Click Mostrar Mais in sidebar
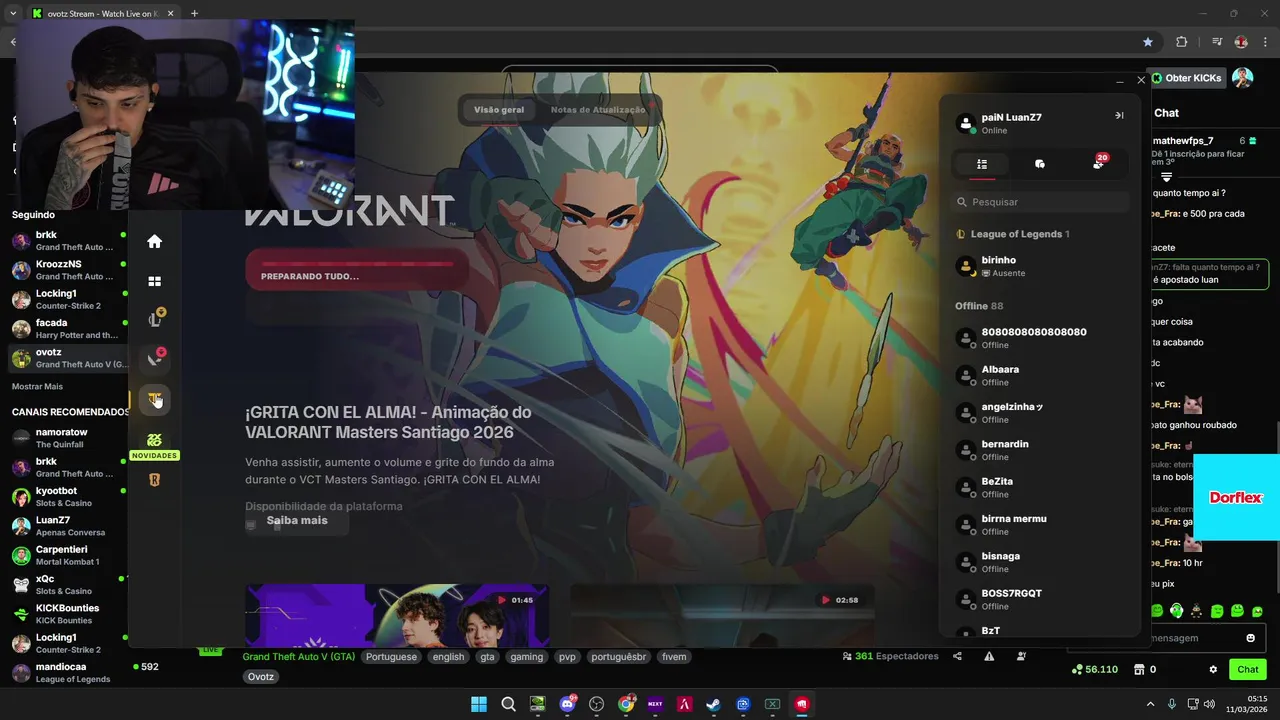 [x=37, y=386]
